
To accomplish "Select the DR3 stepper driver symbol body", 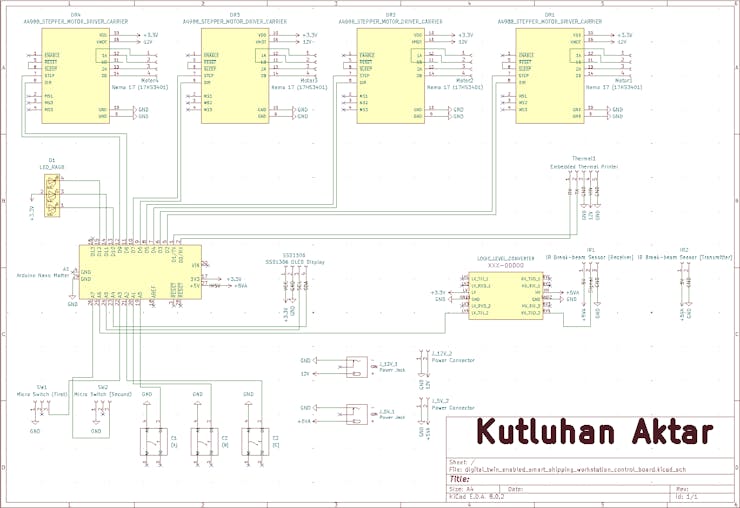I will [x=235, y=76].
